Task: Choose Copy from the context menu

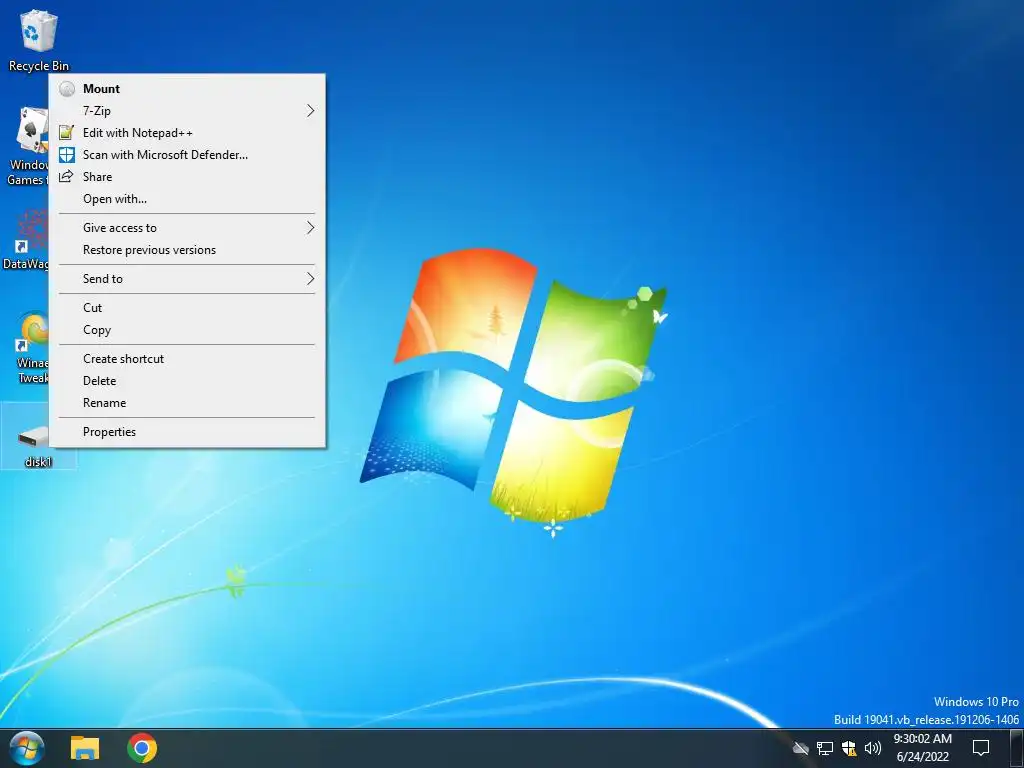Action: (x=187, y=330)
